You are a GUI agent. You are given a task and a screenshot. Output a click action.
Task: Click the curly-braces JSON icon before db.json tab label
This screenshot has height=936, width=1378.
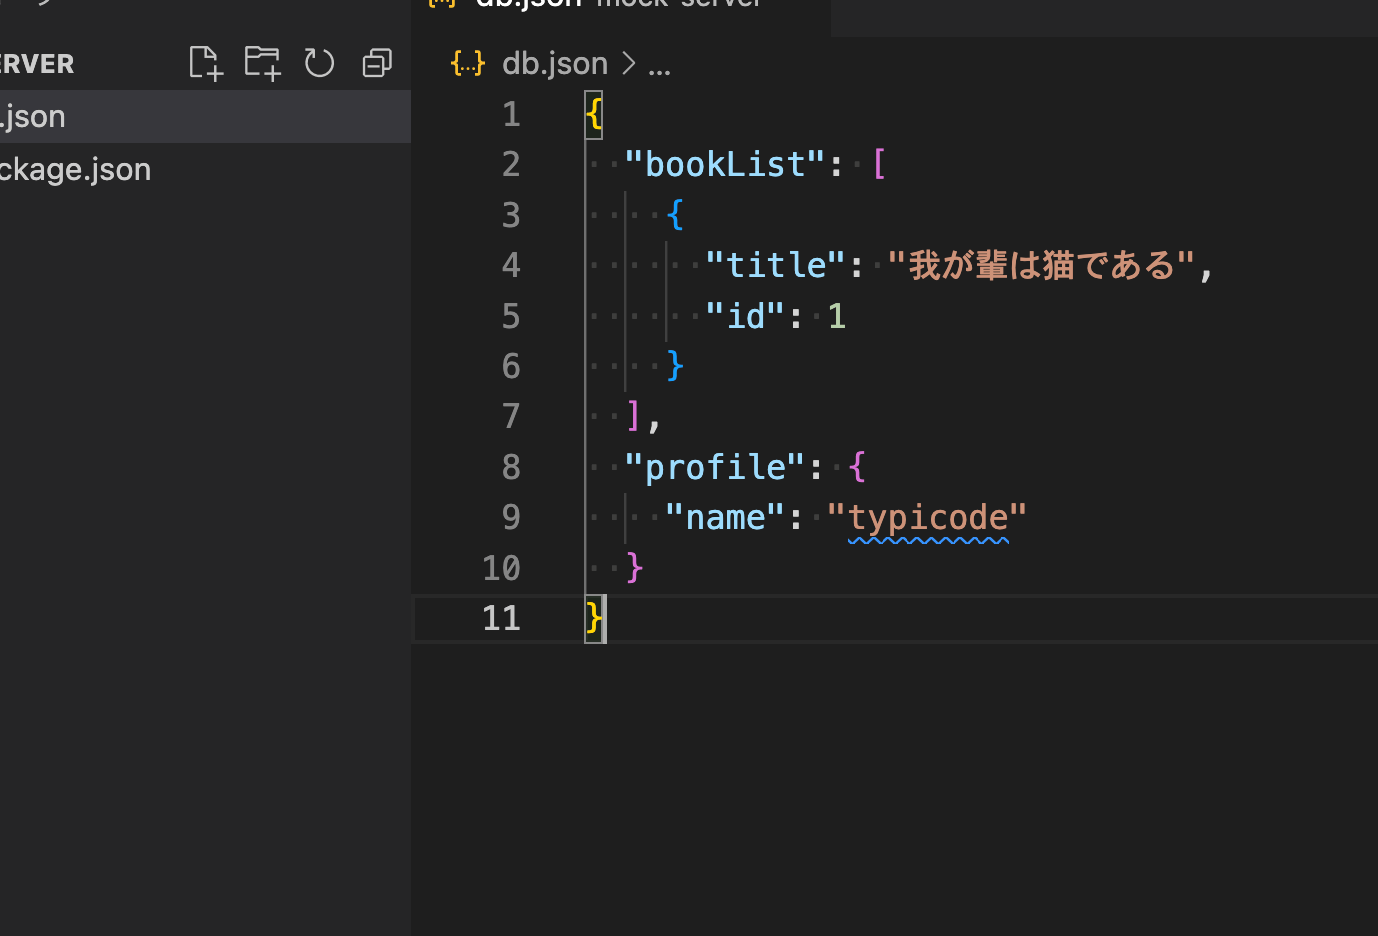pos(440,4)
